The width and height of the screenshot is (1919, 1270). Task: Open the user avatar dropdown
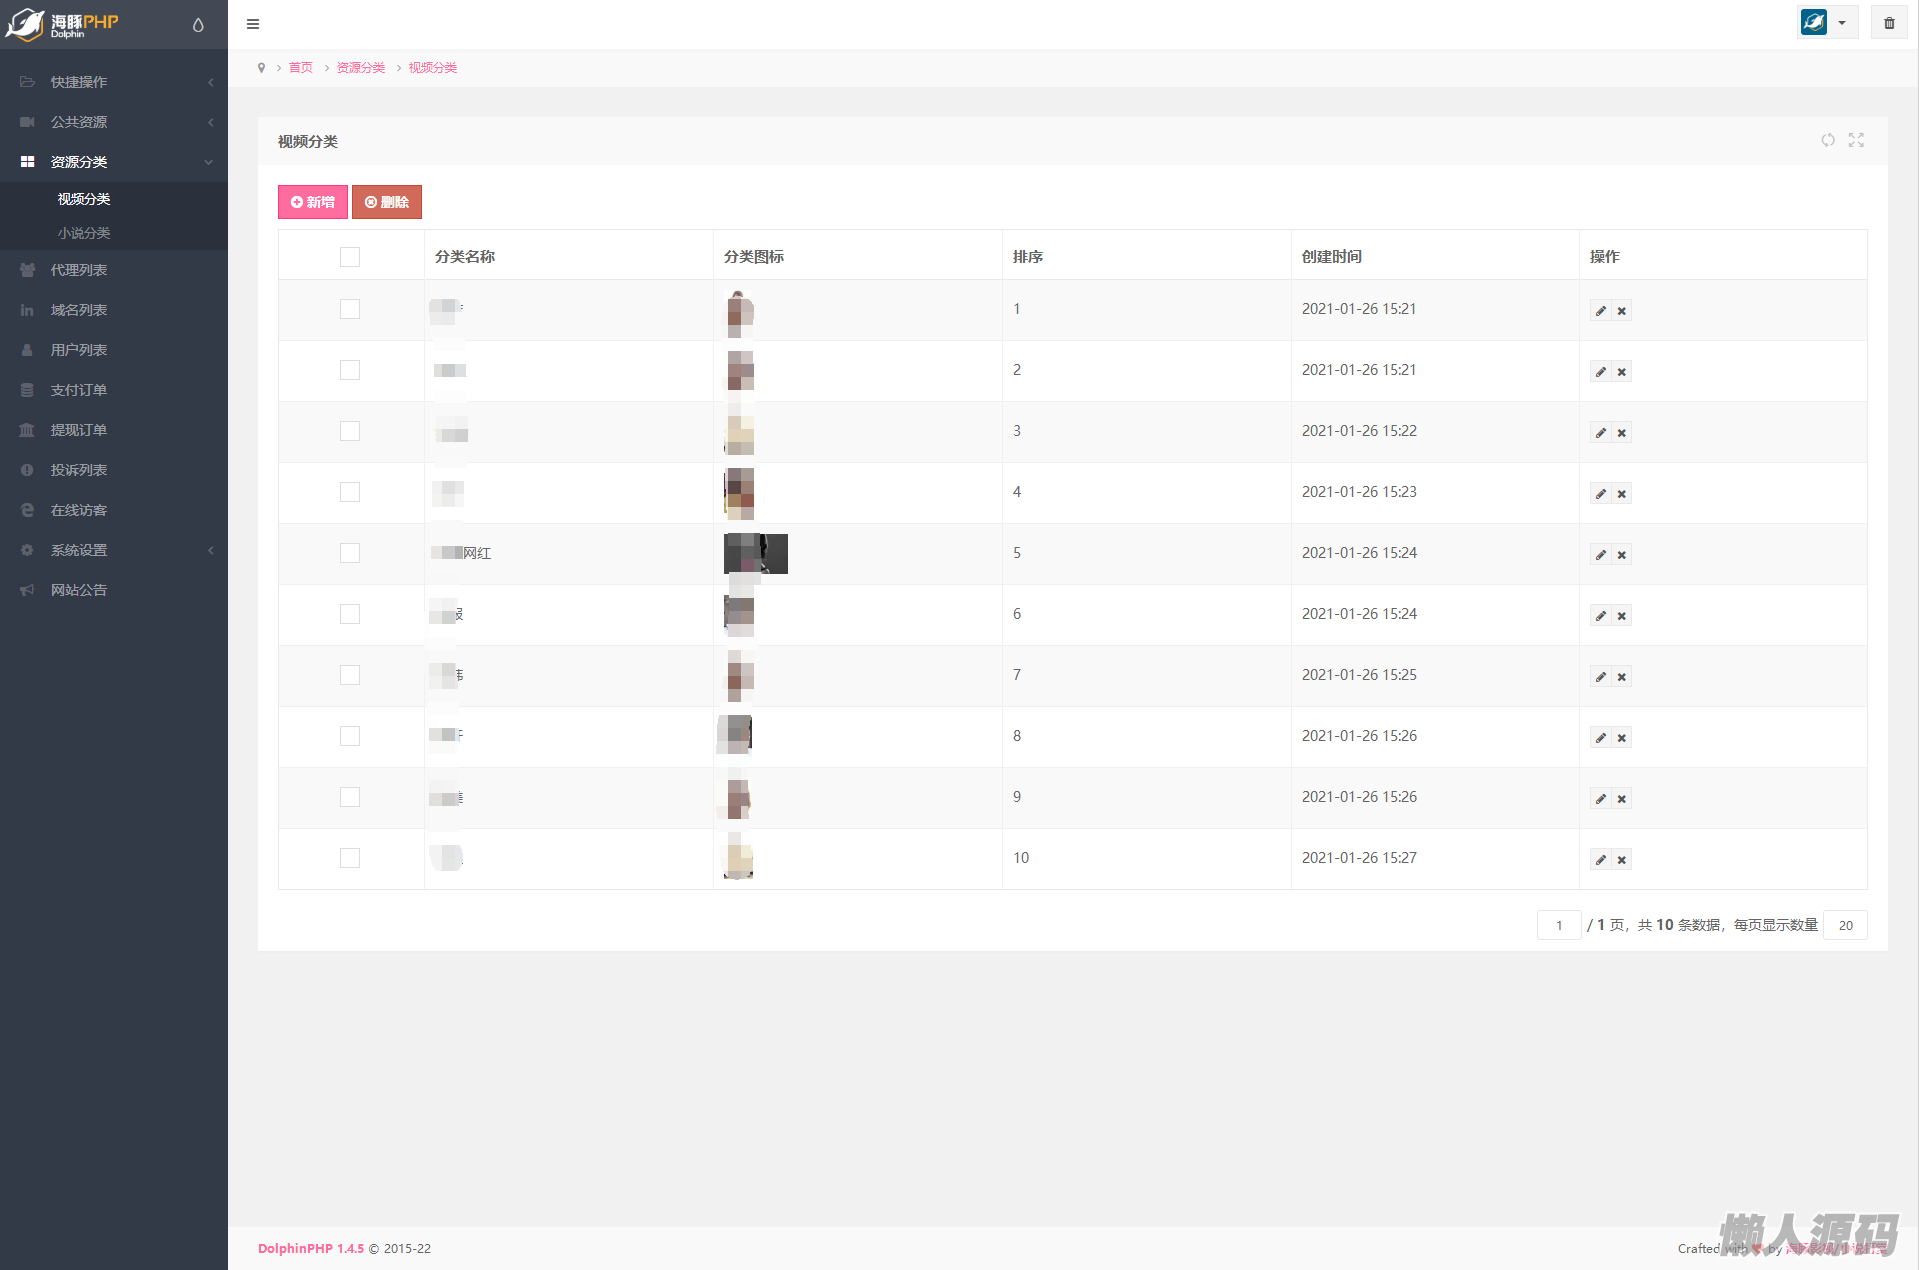[1827, 23]
